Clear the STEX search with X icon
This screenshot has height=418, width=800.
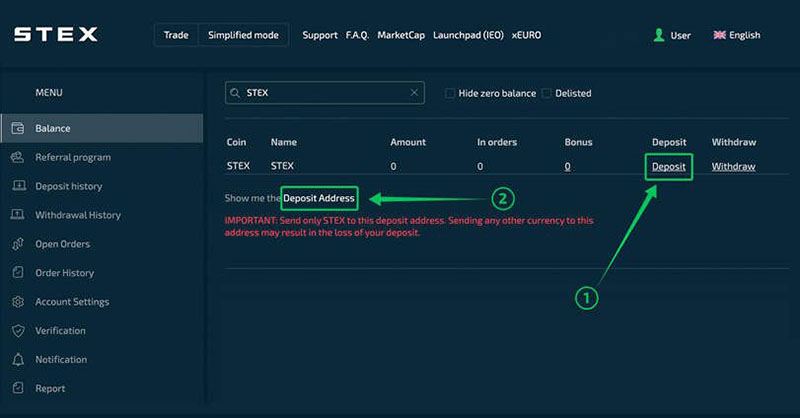point(414,92)
